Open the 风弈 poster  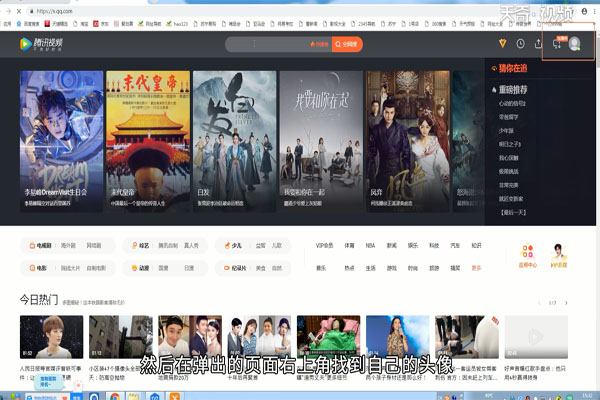(408, 141)
